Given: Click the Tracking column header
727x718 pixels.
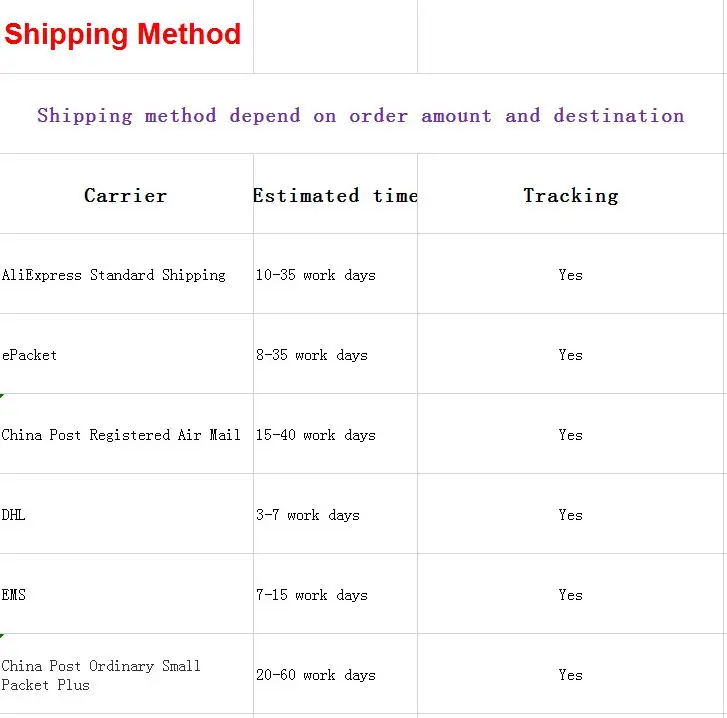Looking at the screenshot, I should (x=570, y=195).
